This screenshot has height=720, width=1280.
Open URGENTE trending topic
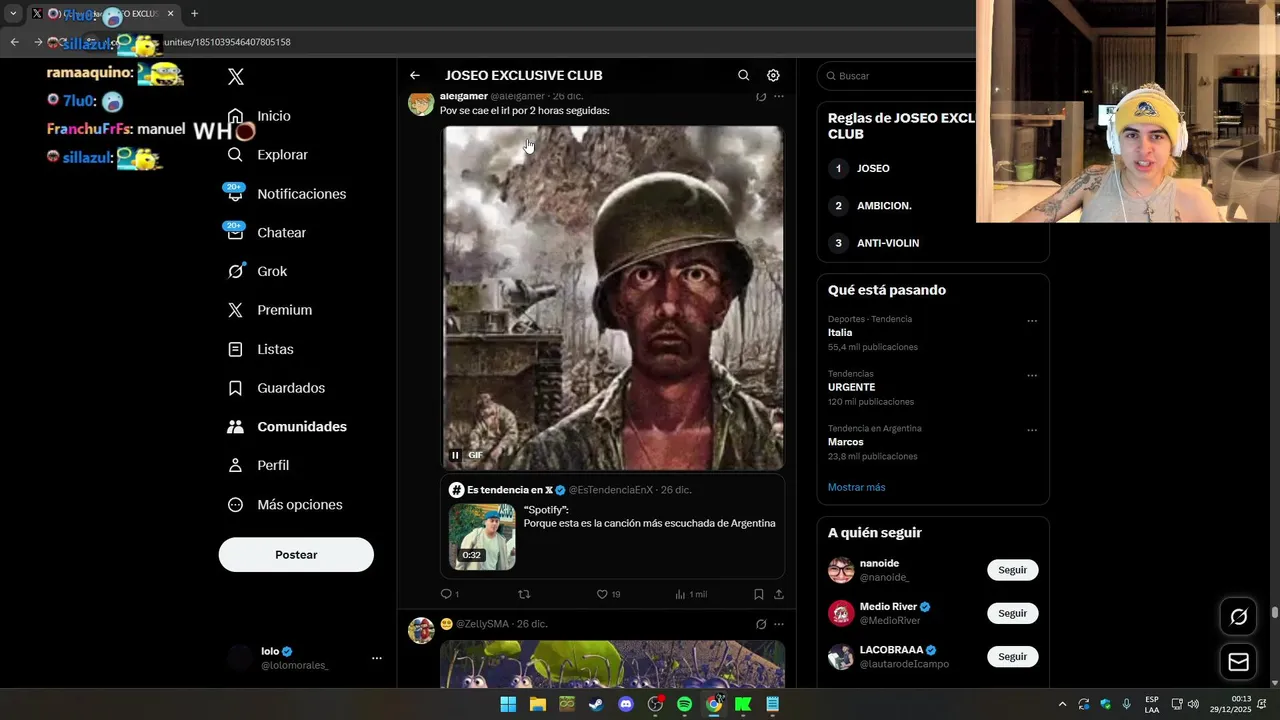[851, 387]
